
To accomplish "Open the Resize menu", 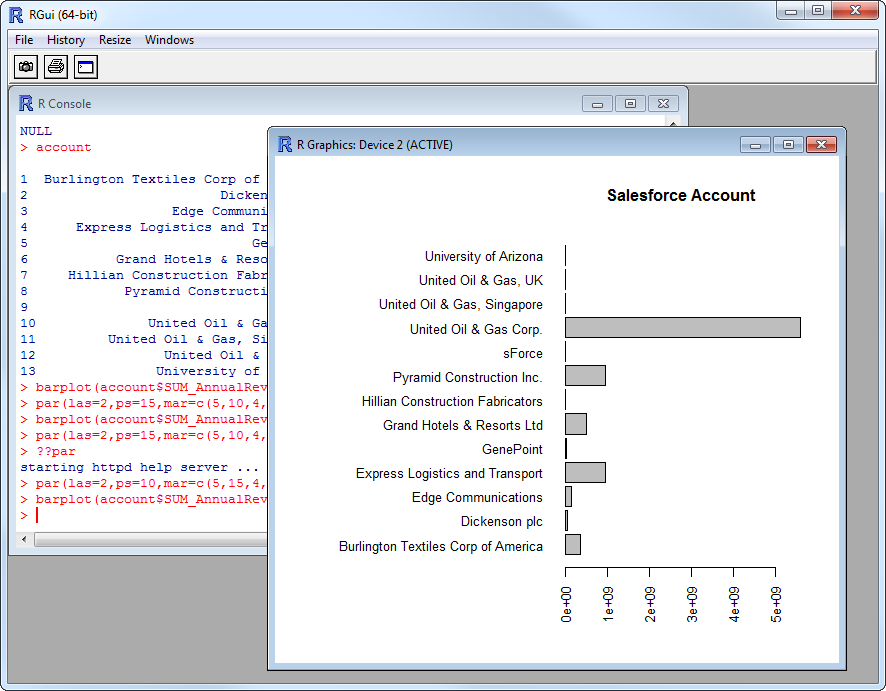I will coord(115,40).
